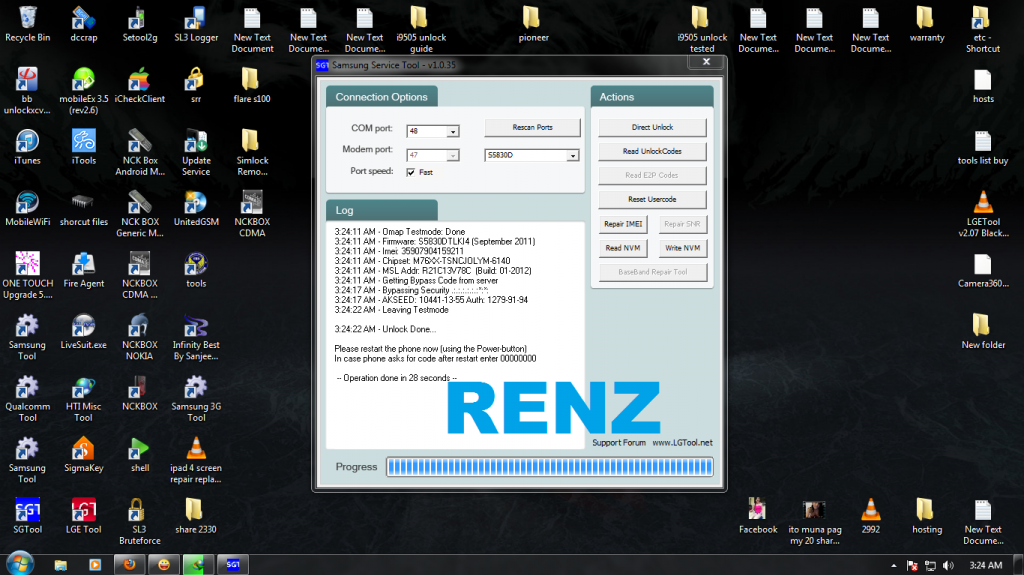The image size is (1024, 575).
Task: Expand the Modem port dropdown
Action: coord(453,156)
